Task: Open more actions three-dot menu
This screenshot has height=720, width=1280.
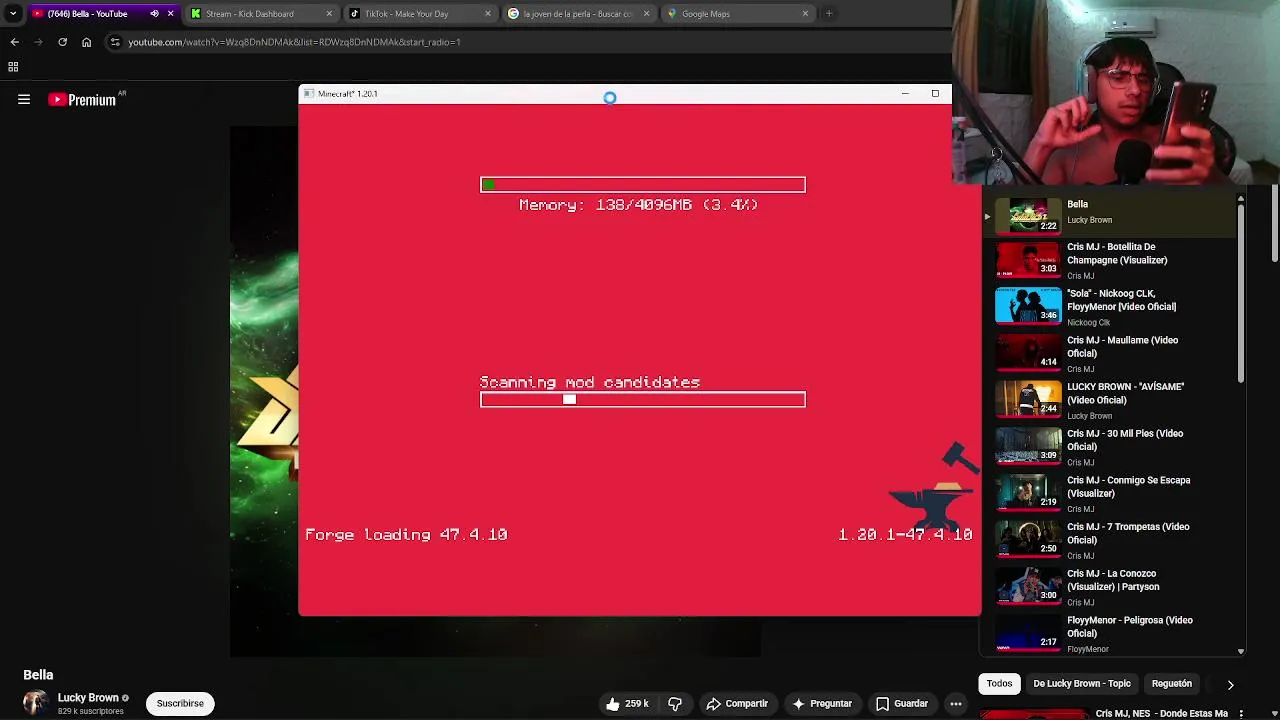Action: [956, 704]
